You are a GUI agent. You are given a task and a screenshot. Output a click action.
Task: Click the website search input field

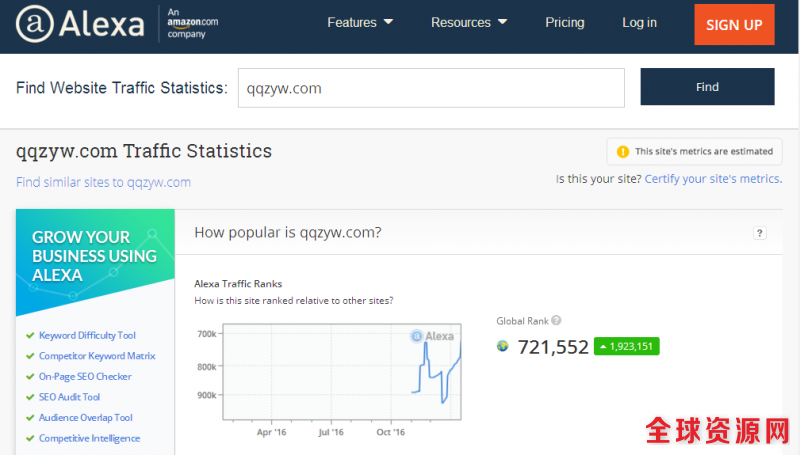tap(430, 88)
